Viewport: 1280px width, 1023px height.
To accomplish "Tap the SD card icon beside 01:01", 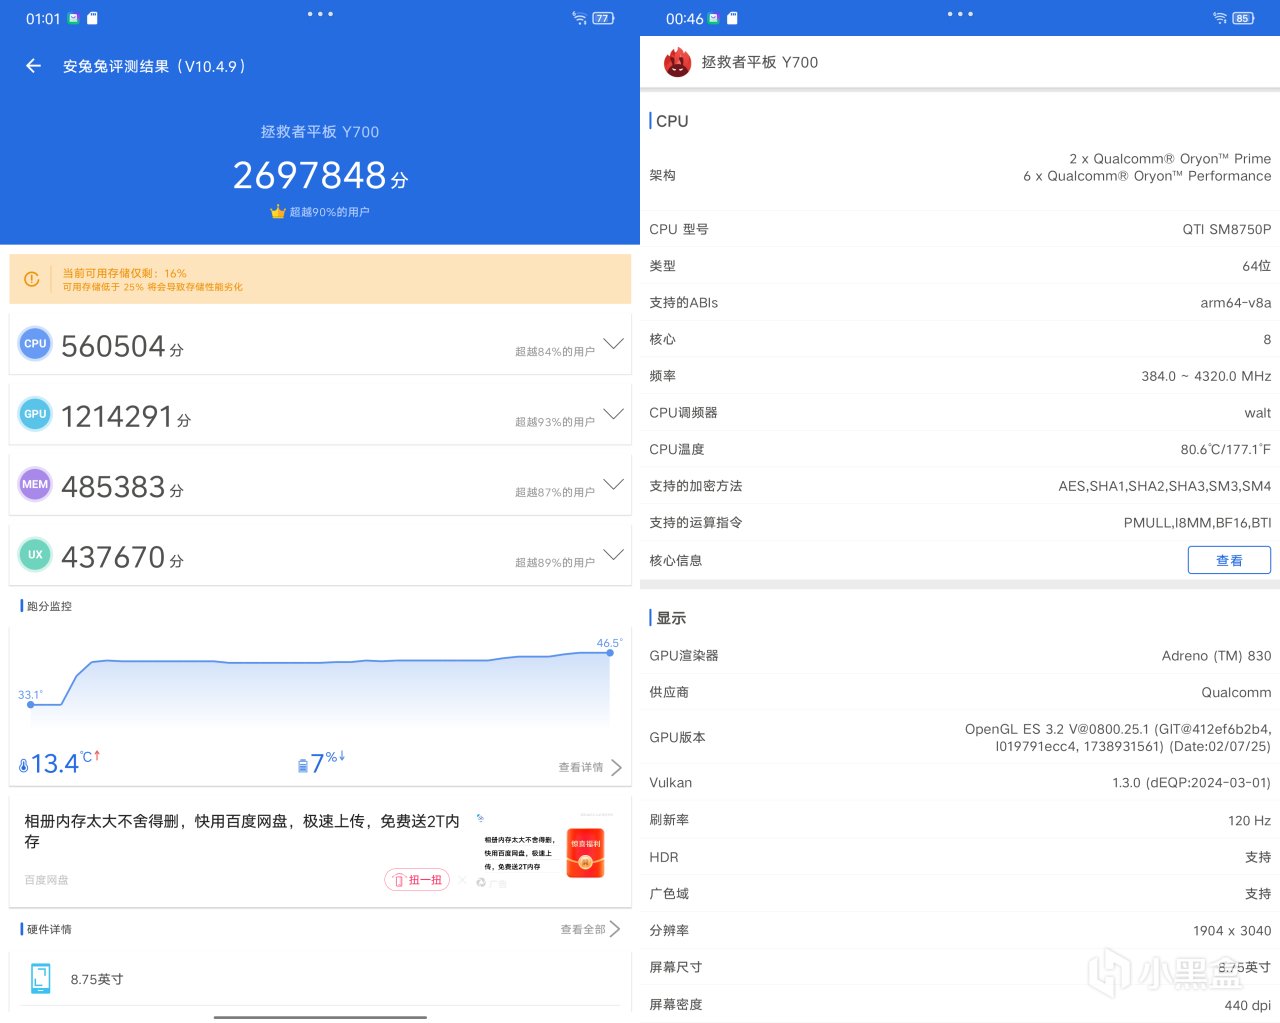I will (93, 18).
